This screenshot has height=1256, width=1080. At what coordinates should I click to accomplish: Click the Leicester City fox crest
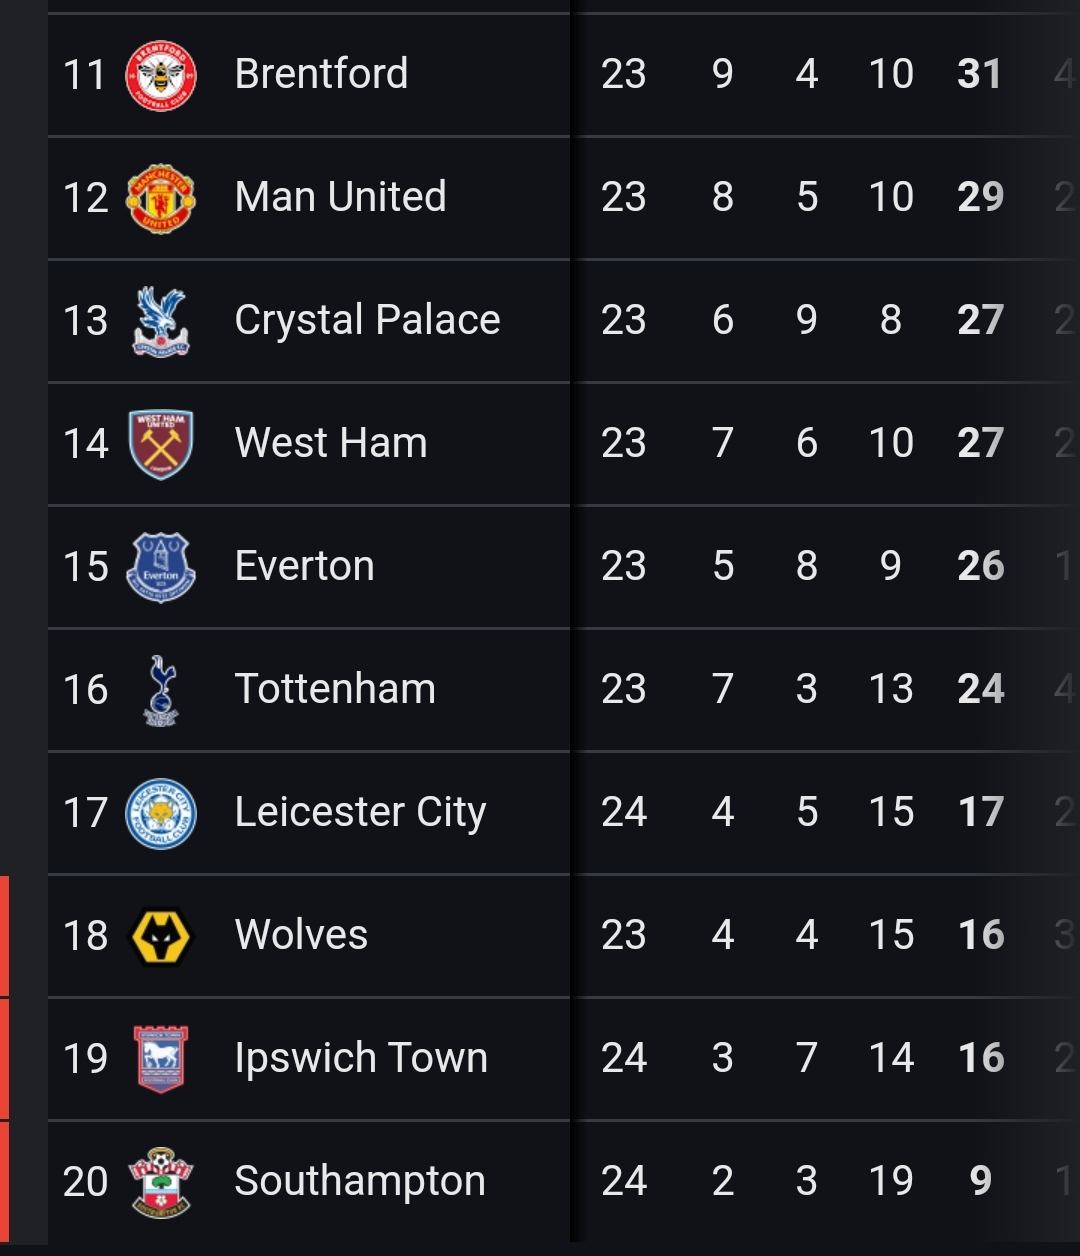point(161,813)
